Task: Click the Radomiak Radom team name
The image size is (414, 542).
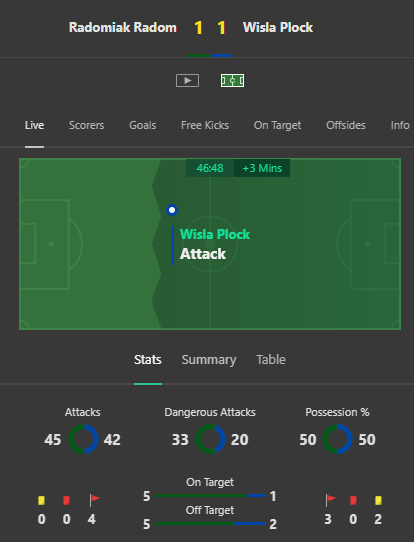Action: 123,27
